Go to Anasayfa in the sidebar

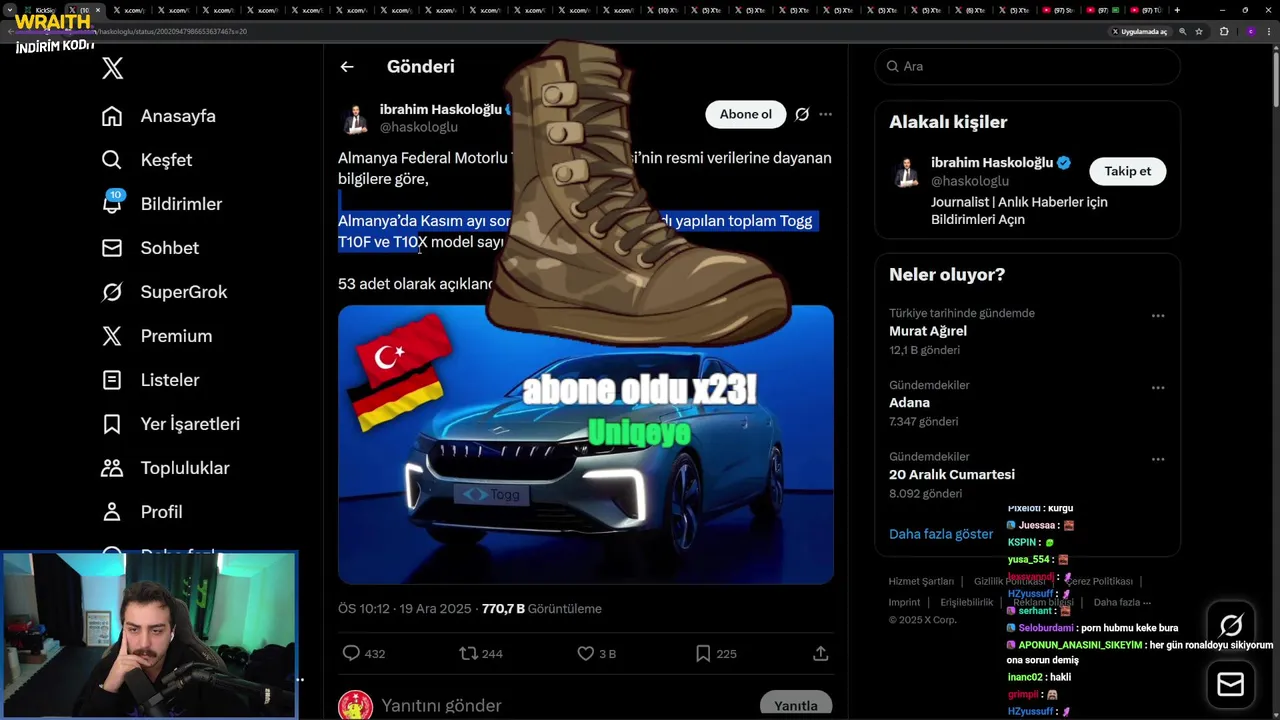click(159, 116)
